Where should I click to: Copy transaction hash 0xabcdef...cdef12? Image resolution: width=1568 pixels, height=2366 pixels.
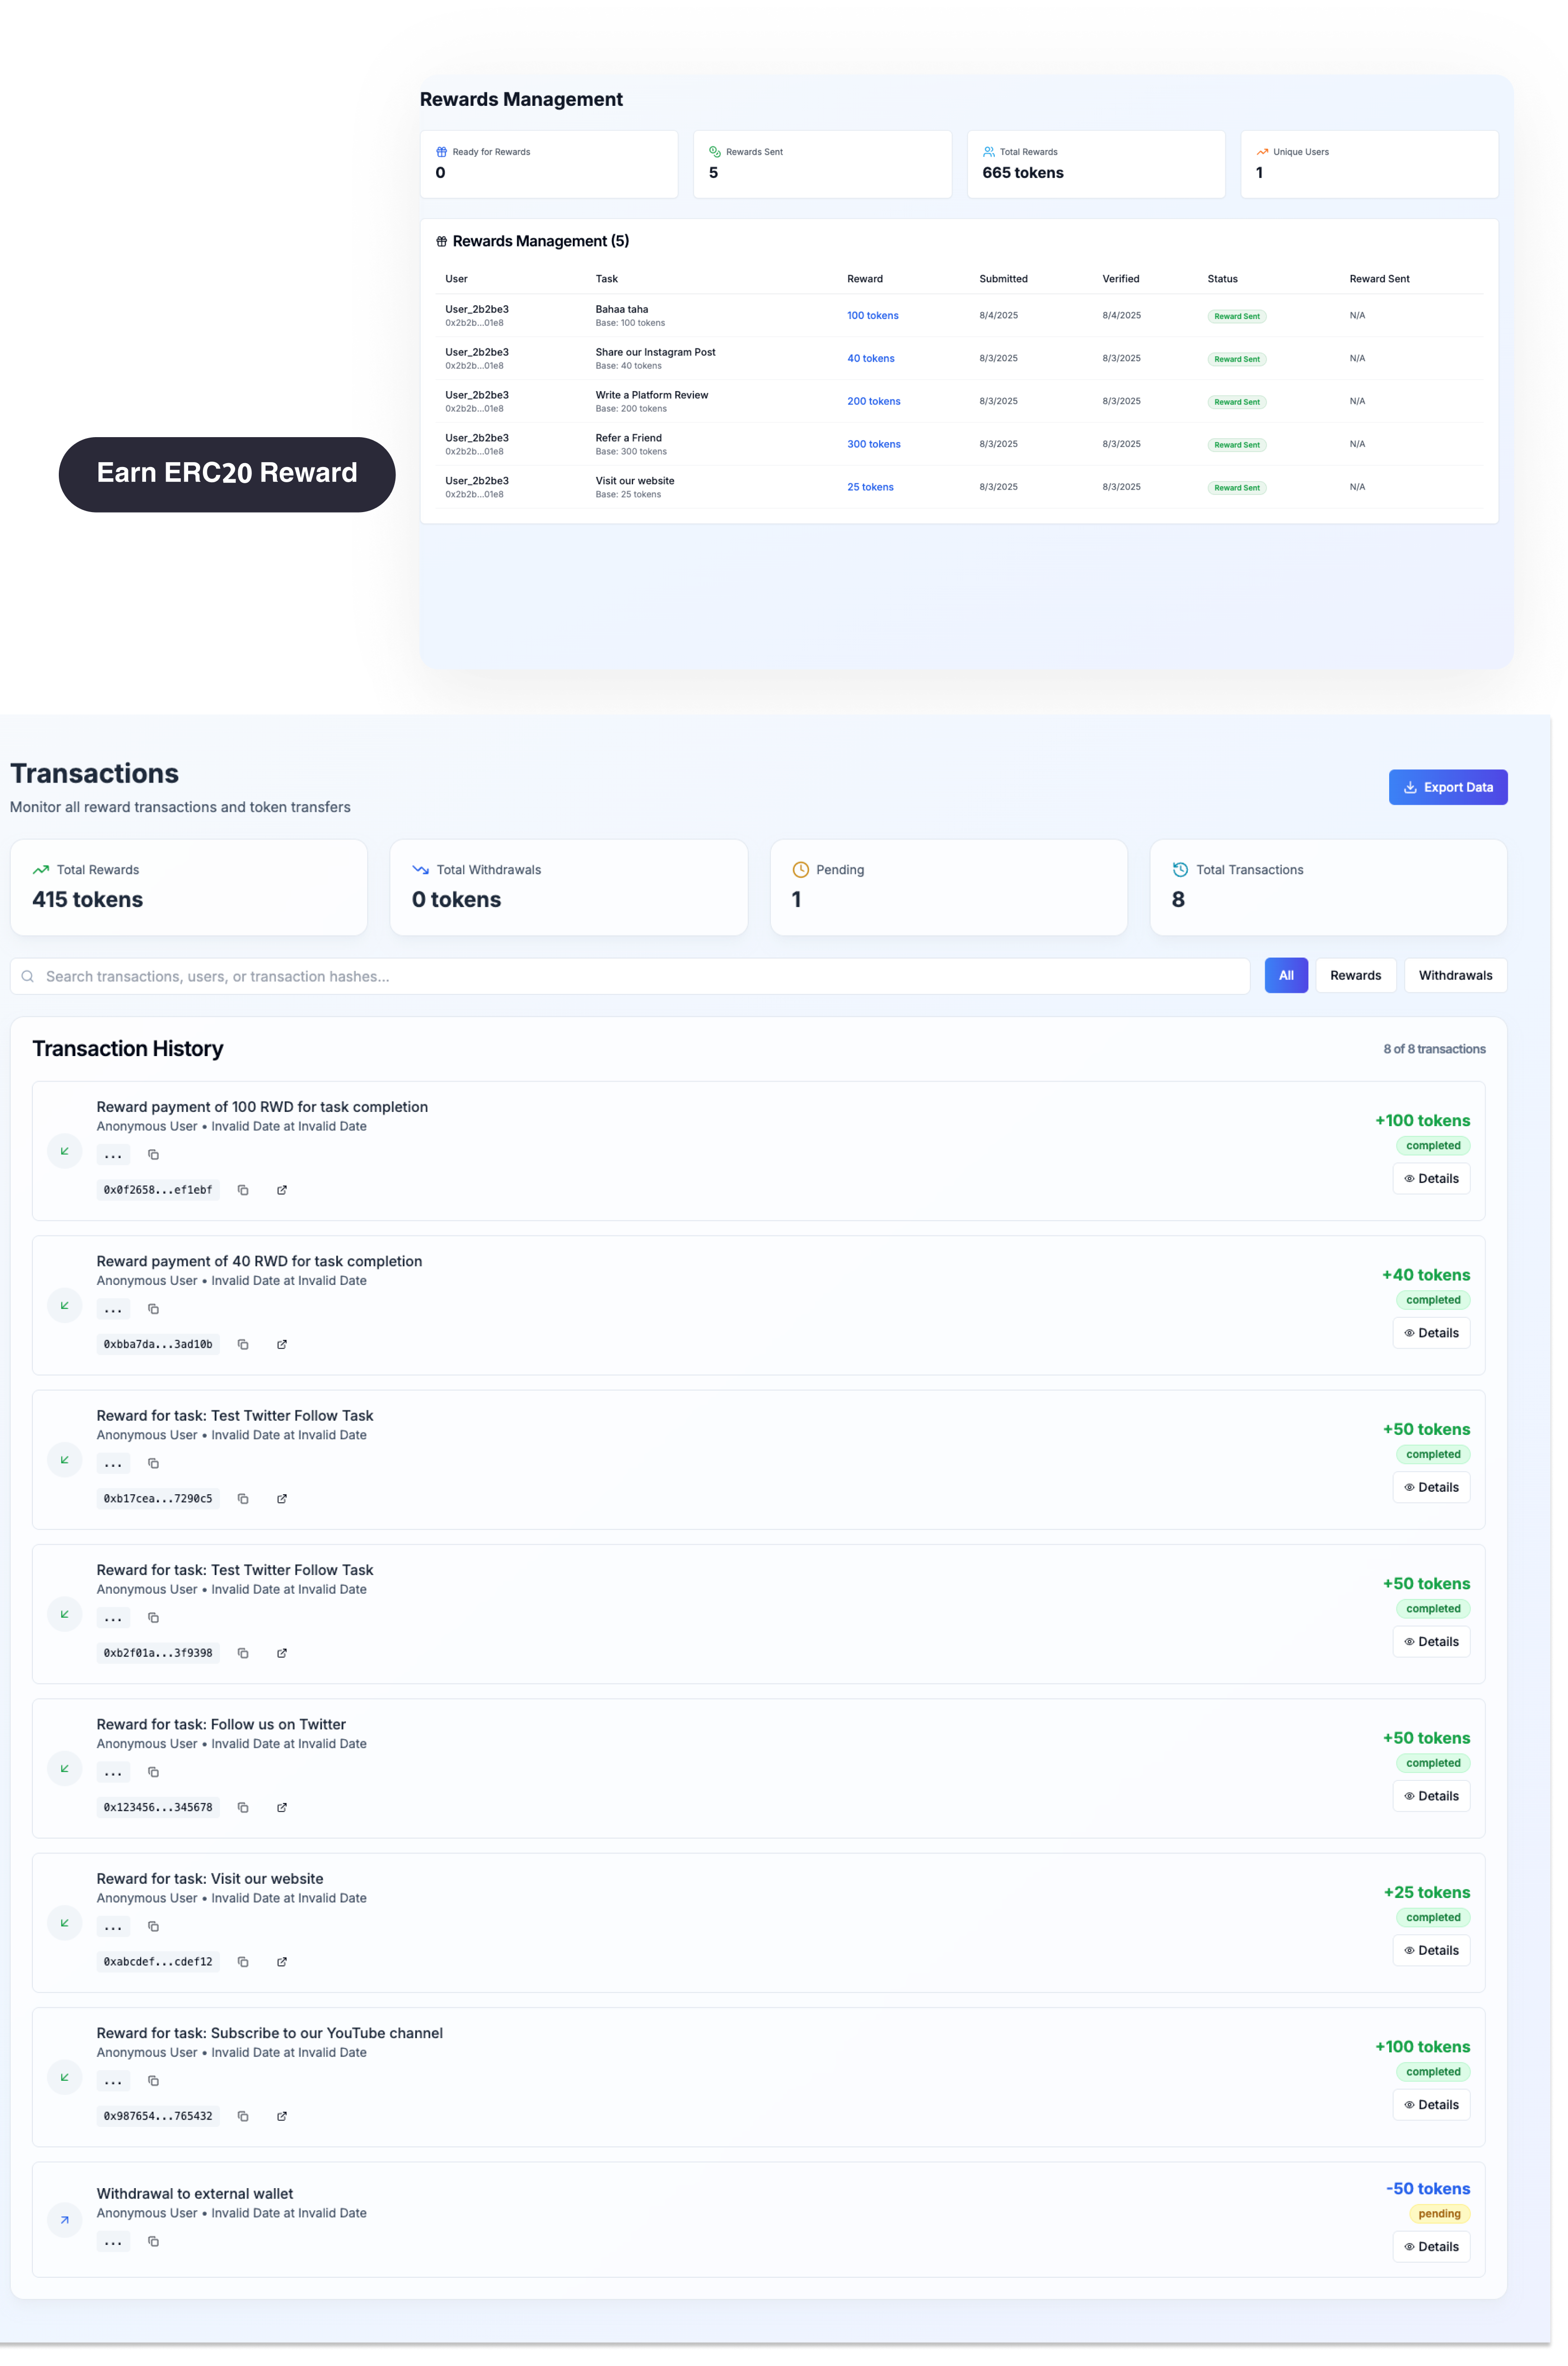[x=243, y=1961]
